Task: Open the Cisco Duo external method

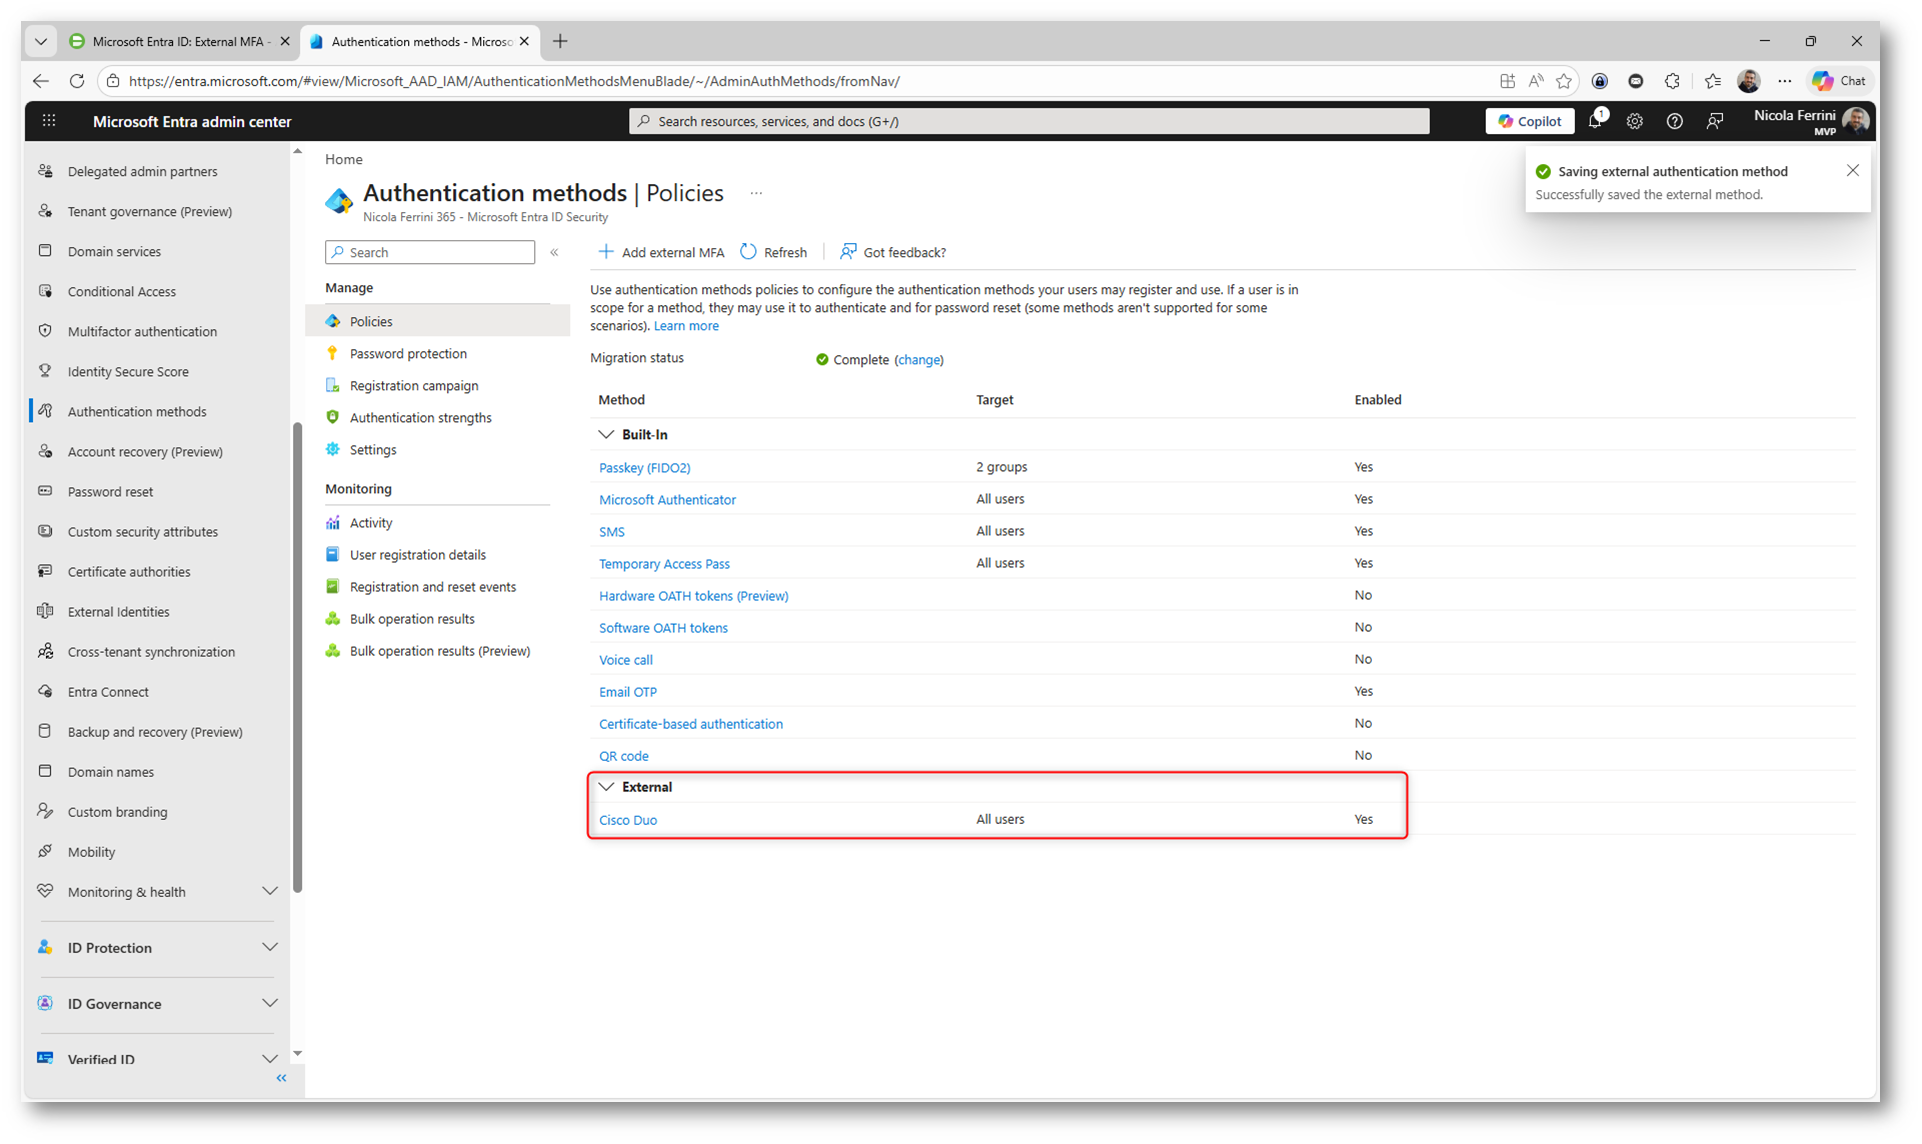Action: [x=628, y=820]
